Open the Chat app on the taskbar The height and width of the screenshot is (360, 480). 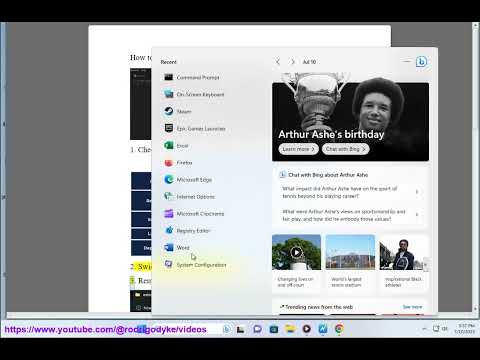tap(257, 329)
